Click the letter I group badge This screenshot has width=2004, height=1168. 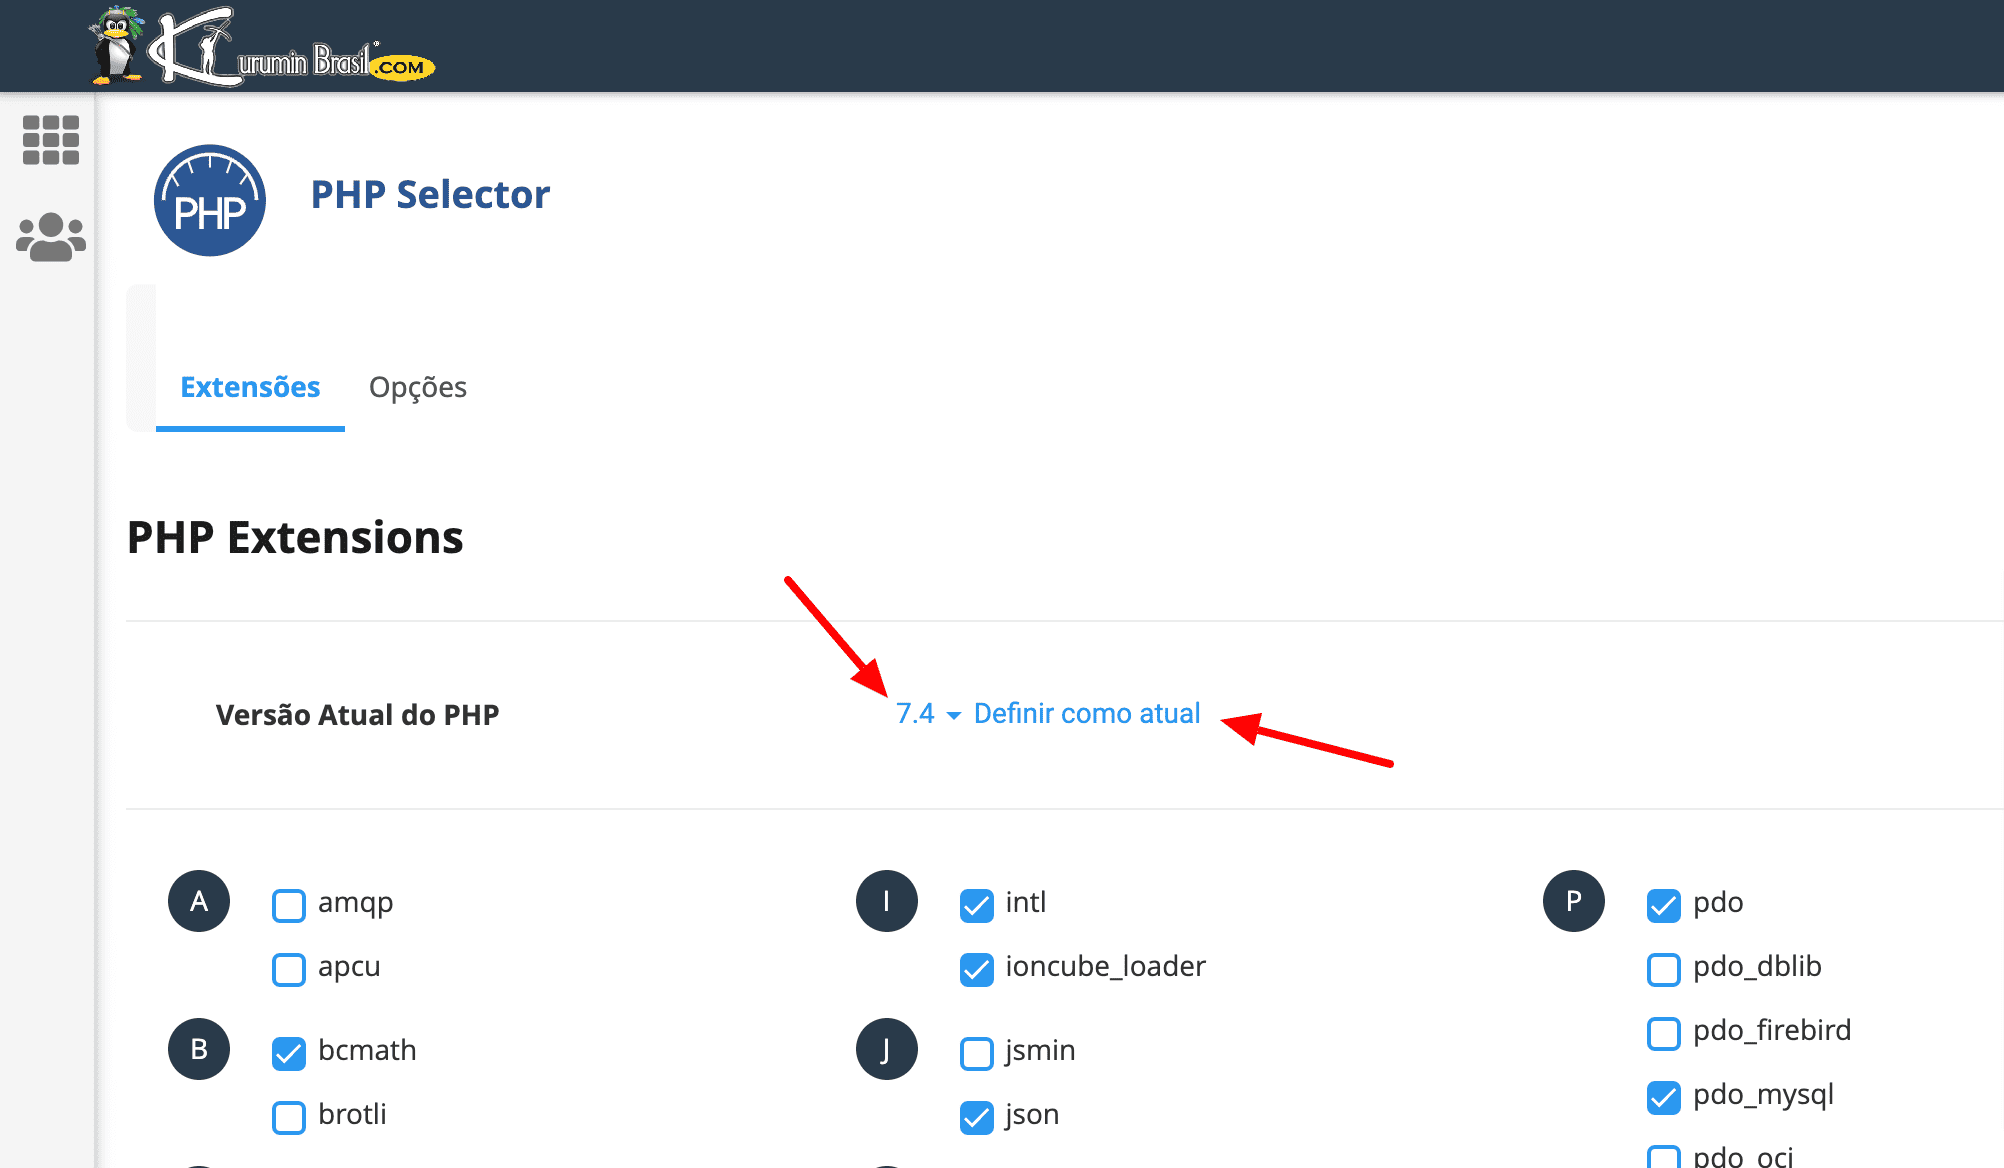pyautogui.click(x=886, y=901)
